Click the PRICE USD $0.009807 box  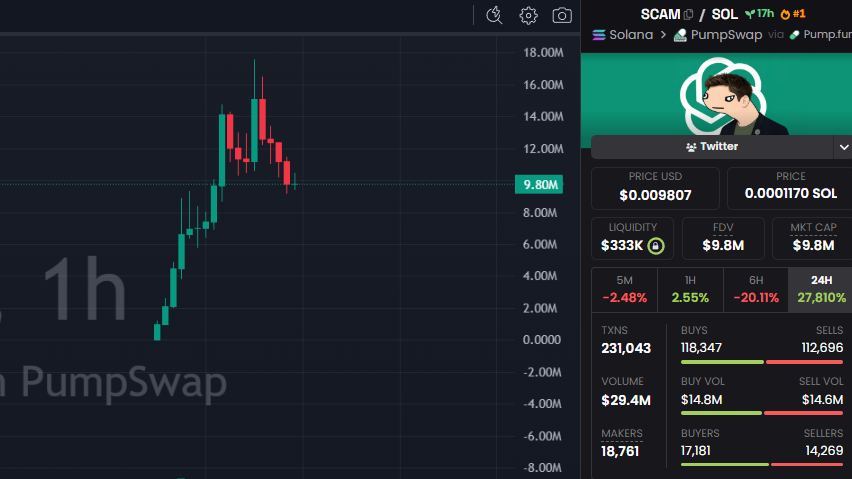(655, 188)
